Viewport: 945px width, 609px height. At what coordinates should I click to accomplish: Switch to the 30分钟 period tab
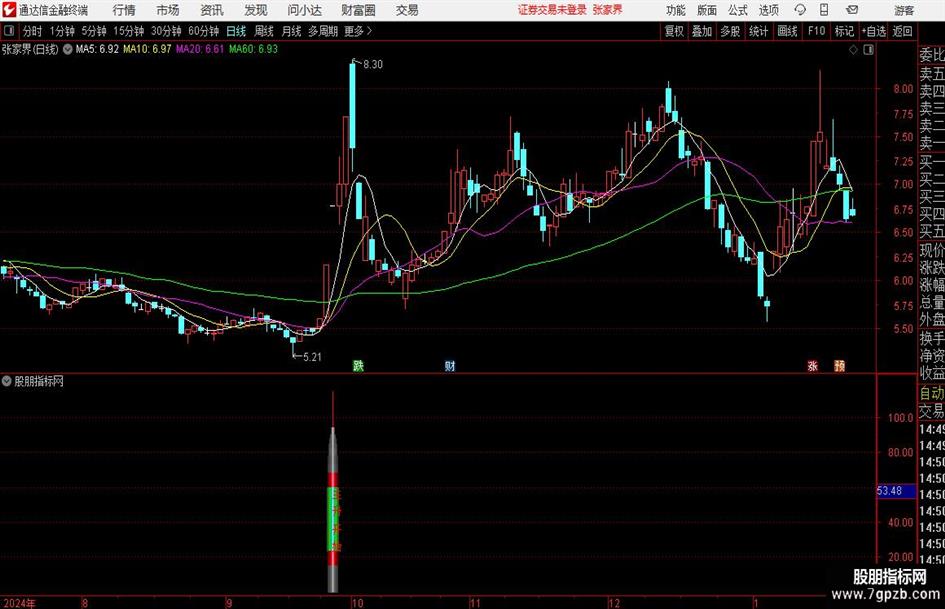tap(166, 31)
